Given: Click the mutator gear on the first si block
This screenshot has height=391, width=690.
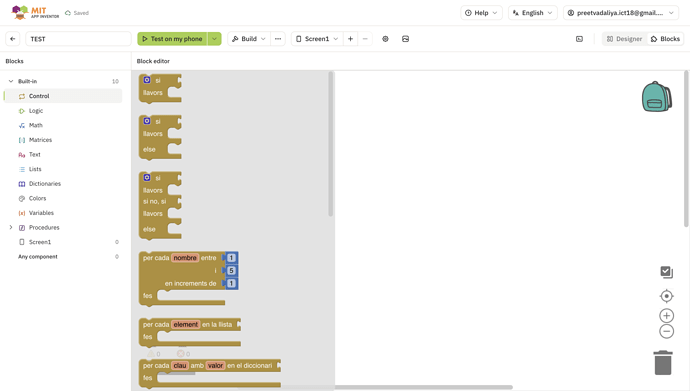Looking at the screenshot, I should [147, 80].
